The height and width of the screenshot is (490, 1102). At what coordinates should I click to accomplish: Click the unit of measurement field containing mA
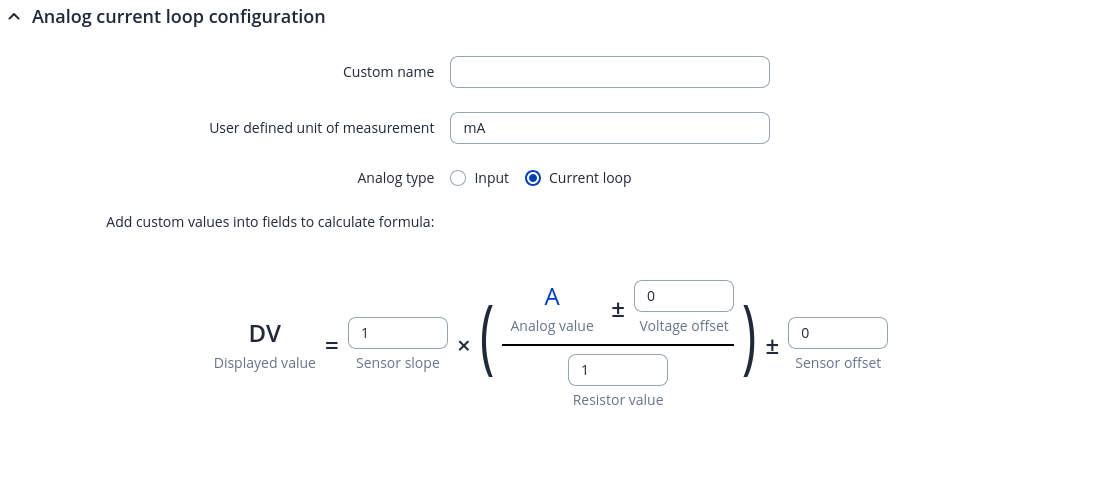609,128
